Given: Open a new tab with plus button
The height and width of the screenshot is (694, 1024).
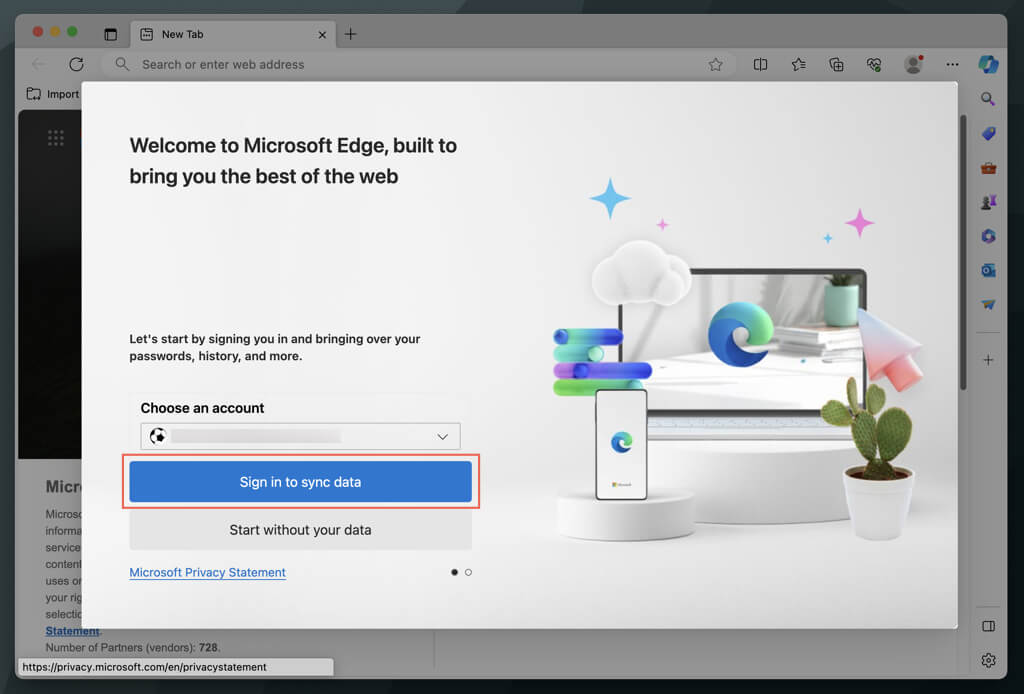Looking at the screenshot, I should 351,34.
